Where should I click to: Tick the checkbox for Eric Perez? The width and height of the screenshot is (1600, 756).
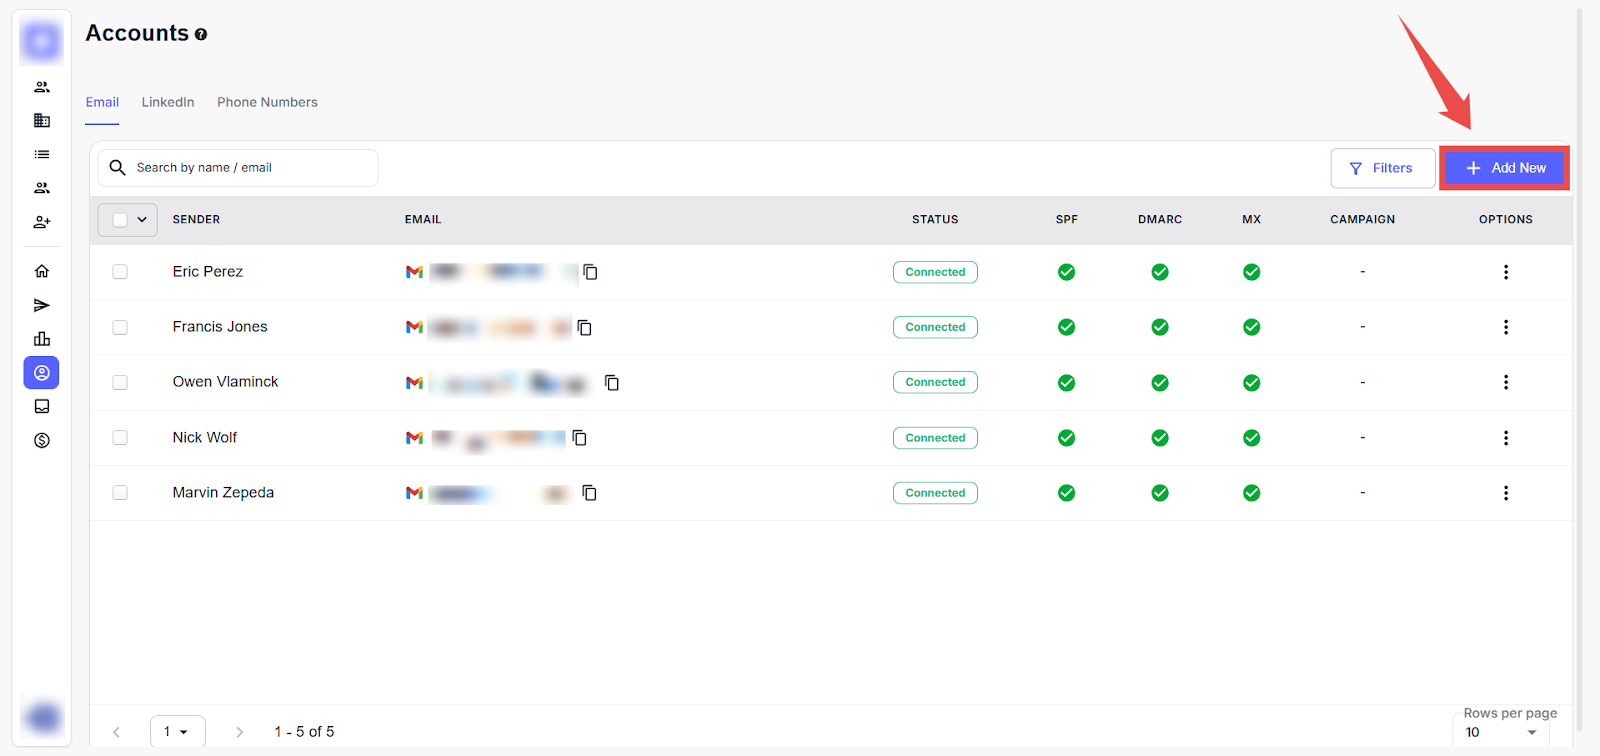120,272
